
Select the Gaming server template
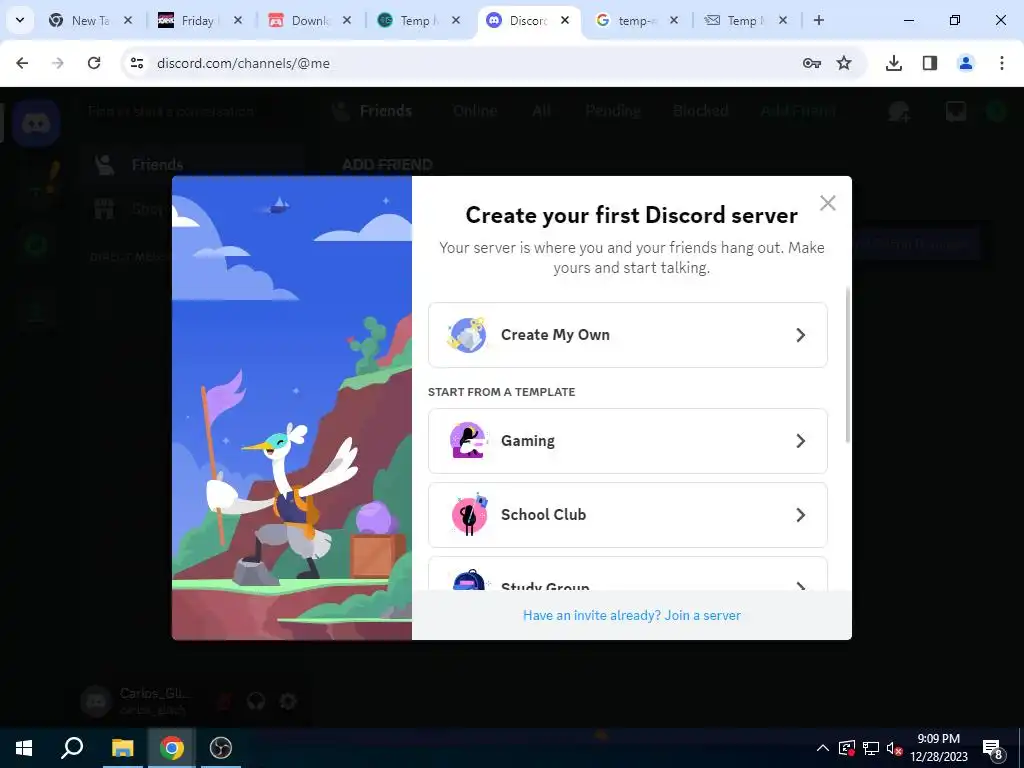click(628, 441)
